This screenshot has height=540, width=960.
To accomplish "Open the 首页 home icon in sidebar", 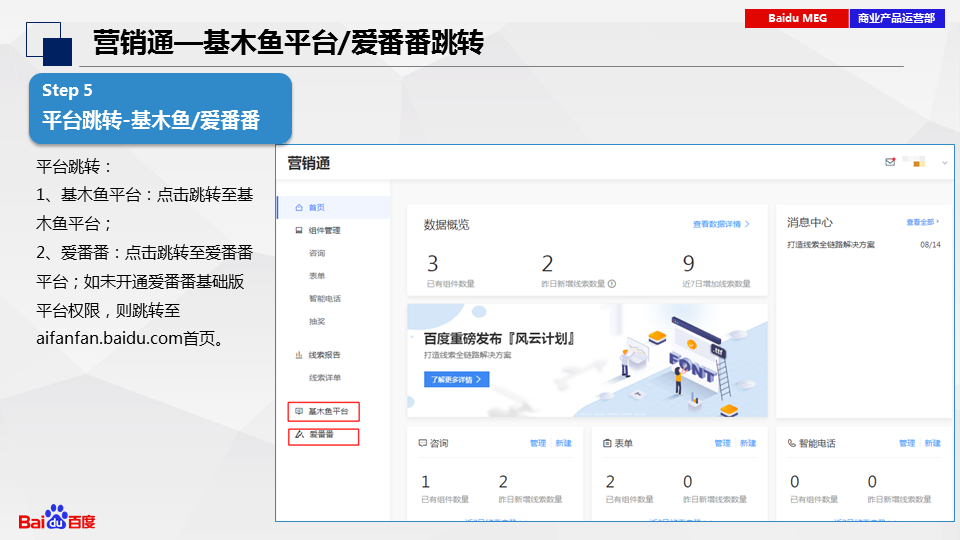I will pos(299,208).
